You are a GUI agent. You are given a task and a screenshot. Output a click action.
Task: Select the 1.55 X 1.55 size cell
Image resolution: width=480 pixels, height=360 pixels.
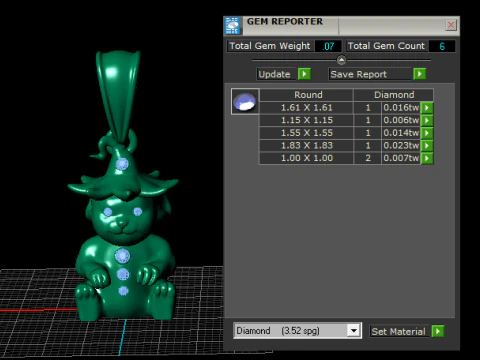point(306,133)
